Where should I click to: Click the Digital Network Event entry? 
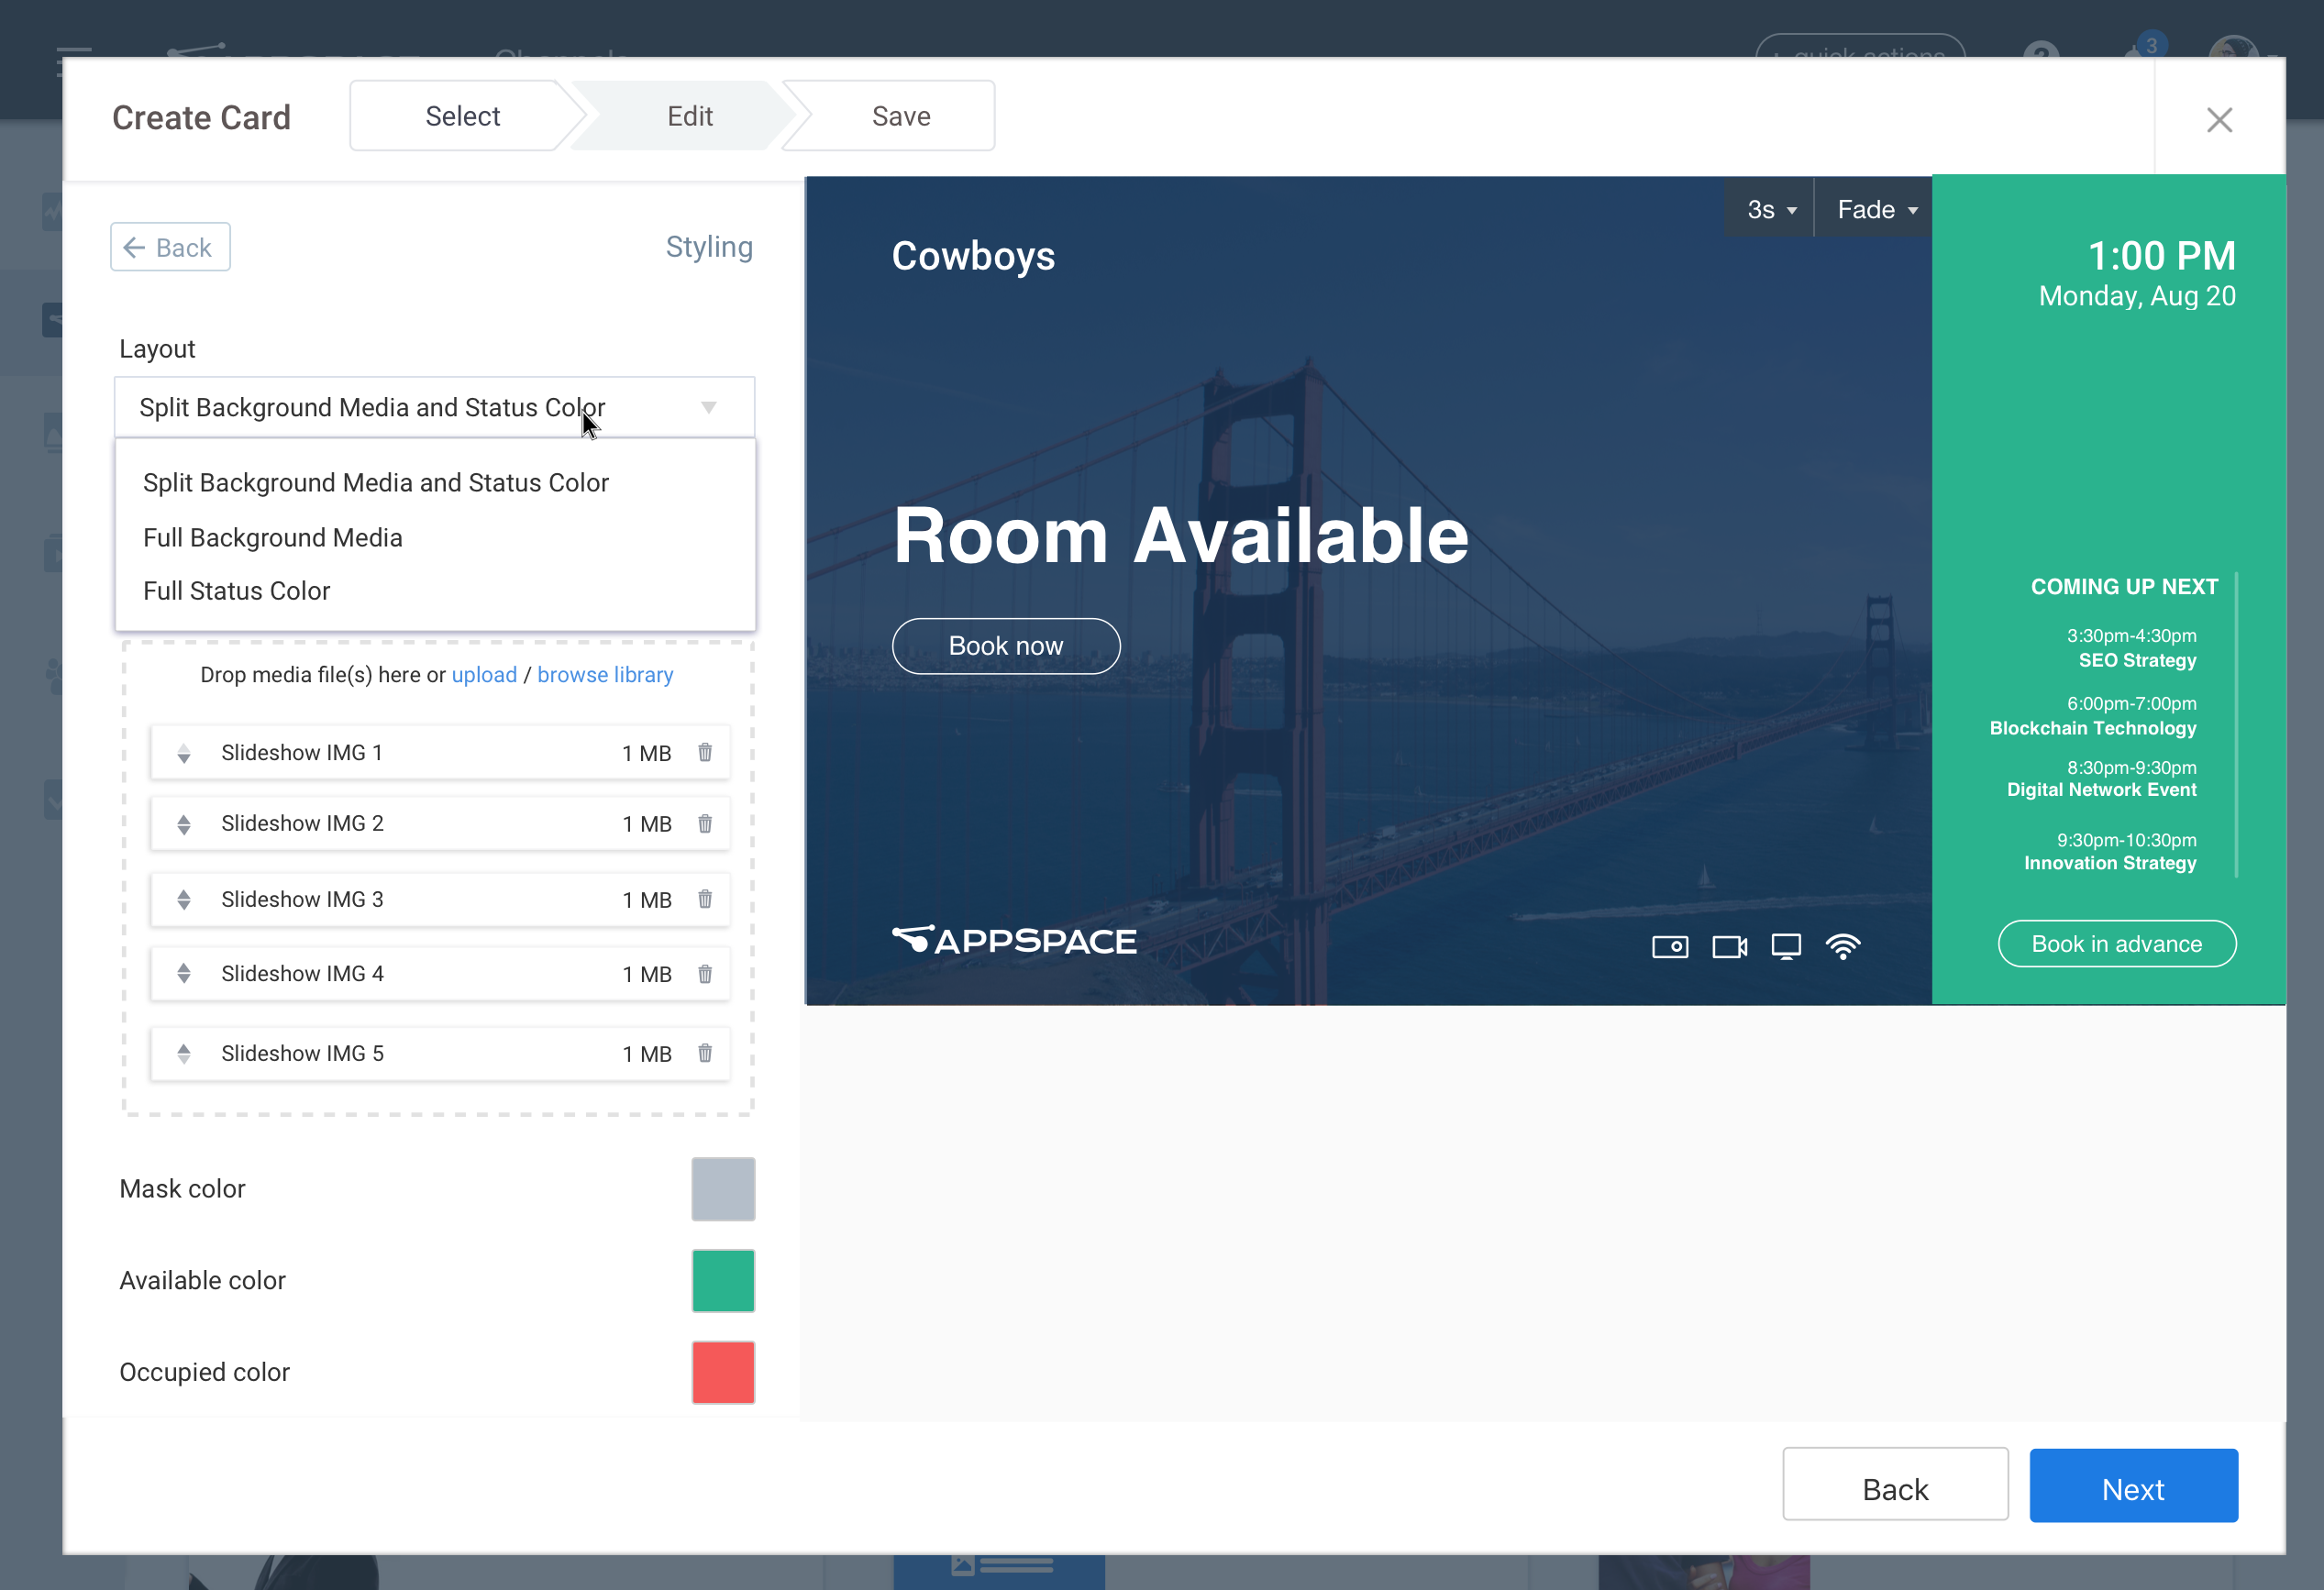coord(2101,779)
